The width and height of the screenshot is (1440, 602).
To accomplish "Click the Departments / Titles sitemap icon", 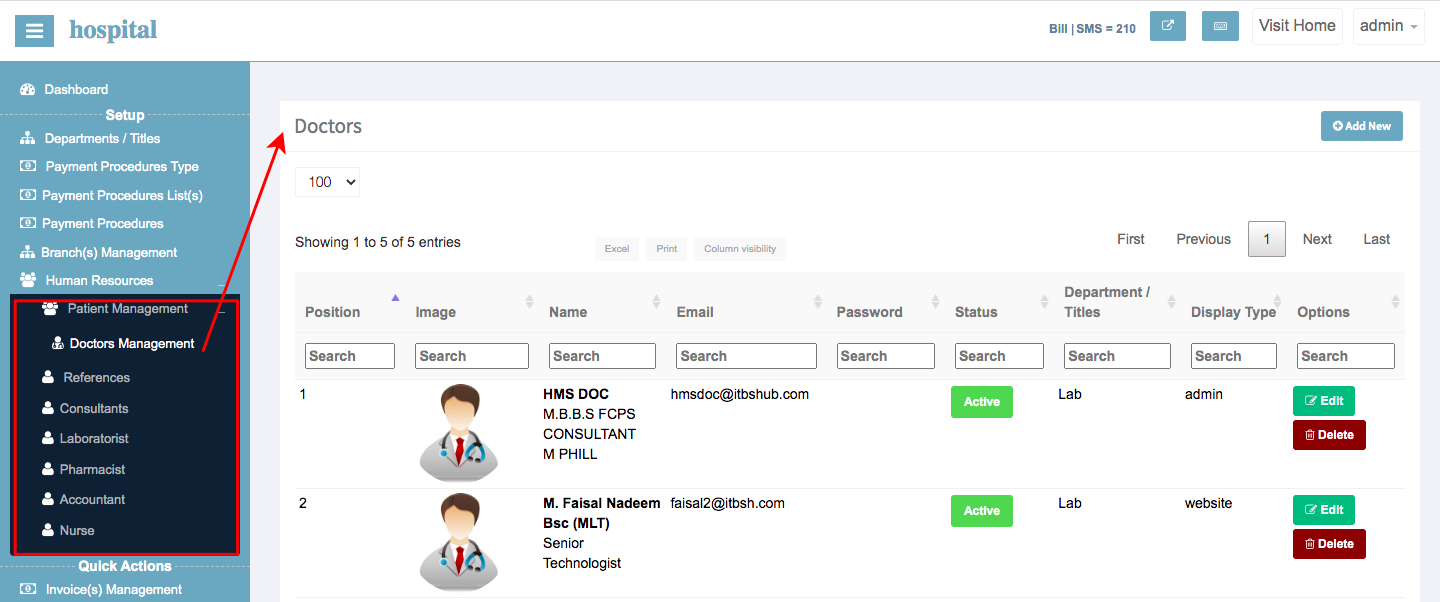I will [x=28, y=138].
